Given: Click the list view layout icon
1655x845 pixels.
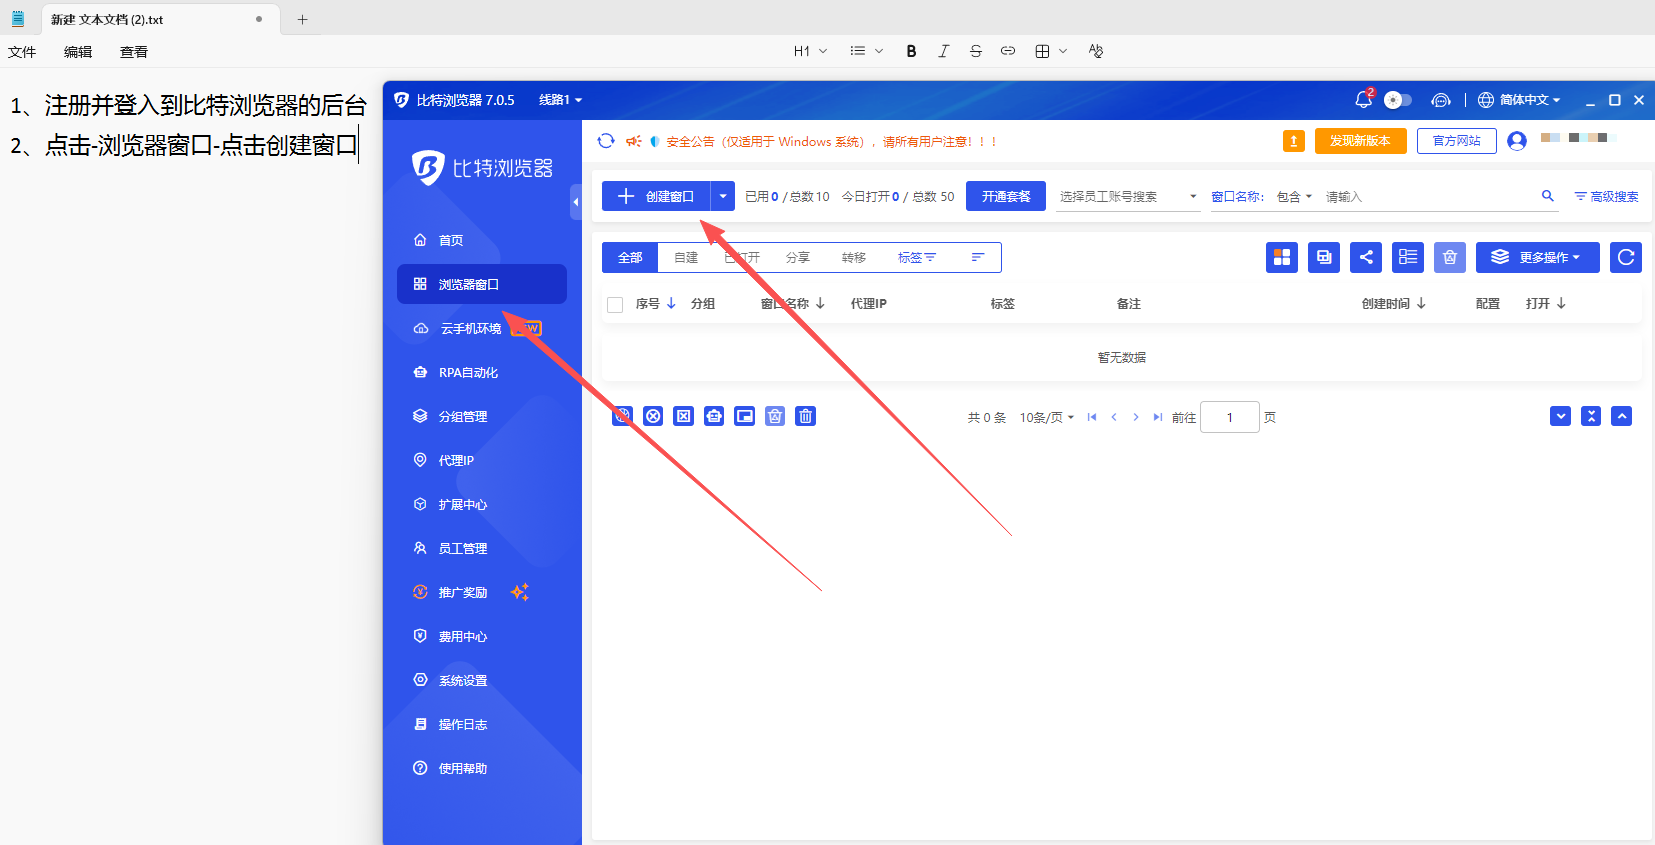Looking at the screenshot, I should (1408, 257).
